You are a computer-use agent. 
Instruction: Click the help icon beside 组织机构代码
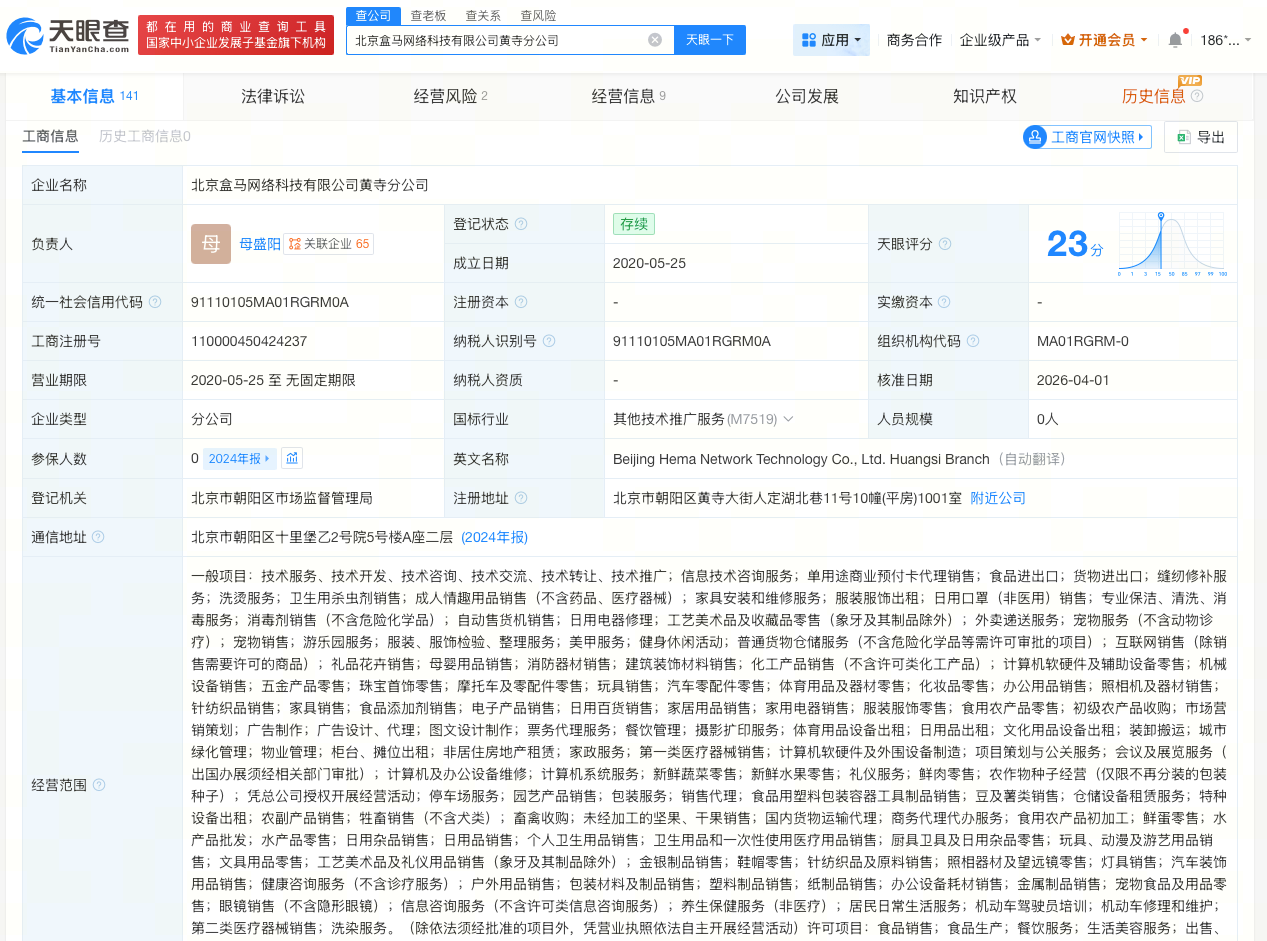973,341
